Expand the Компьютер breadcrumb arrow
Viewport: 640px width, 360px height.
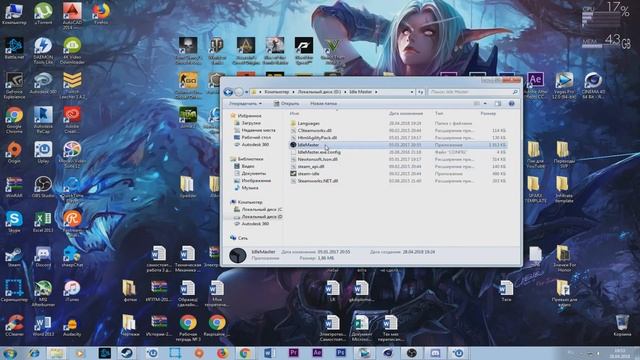coord(293,92)
